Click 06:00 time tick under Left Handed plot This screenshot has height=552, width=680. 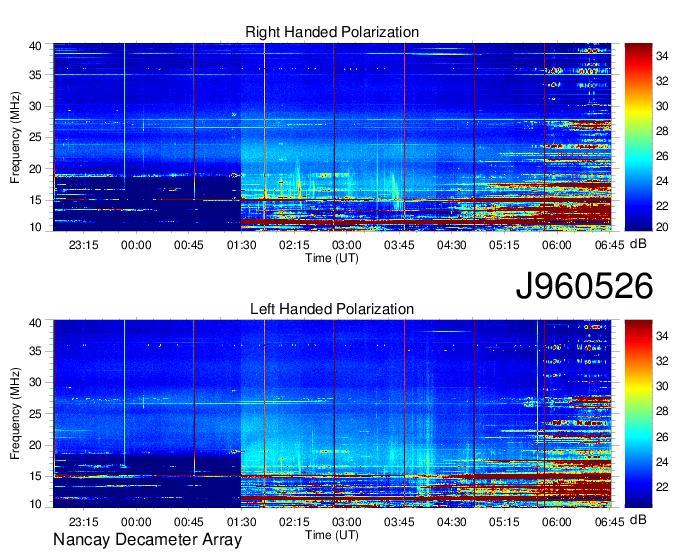[x=557, y=522]
